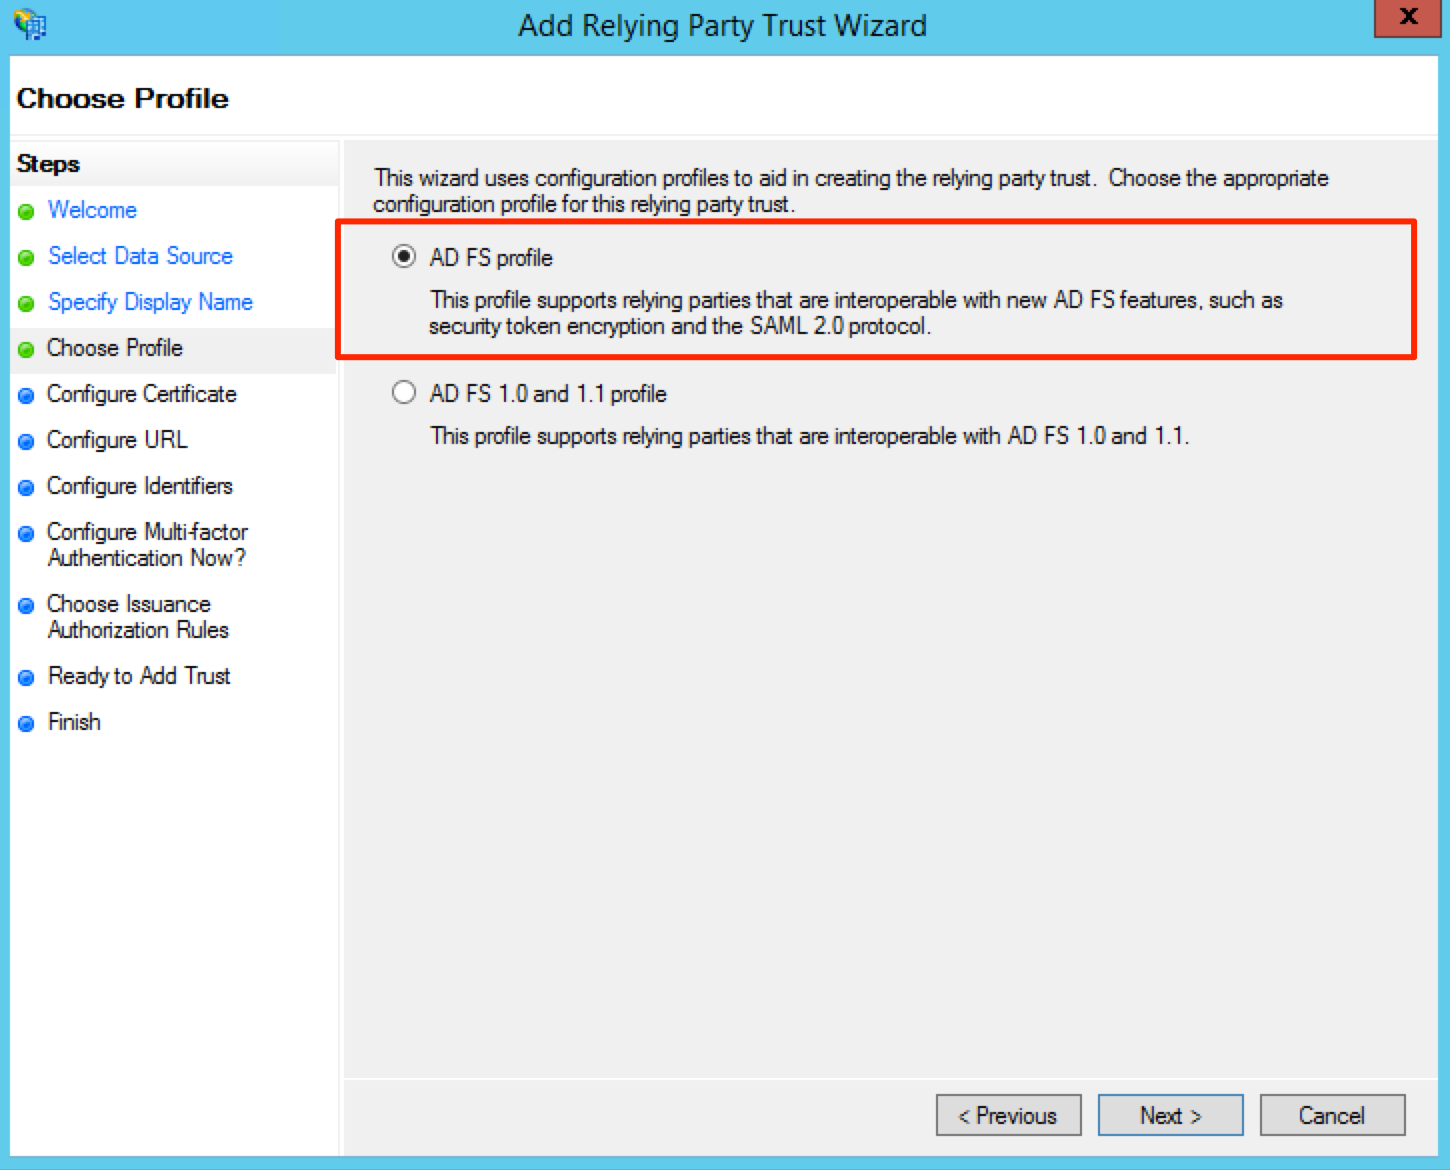Image resolution: width=1450 pixels, height=1170 pixels.
Task: Click the blue bullet beside Configure Certificate
Action: pos(27,396)
